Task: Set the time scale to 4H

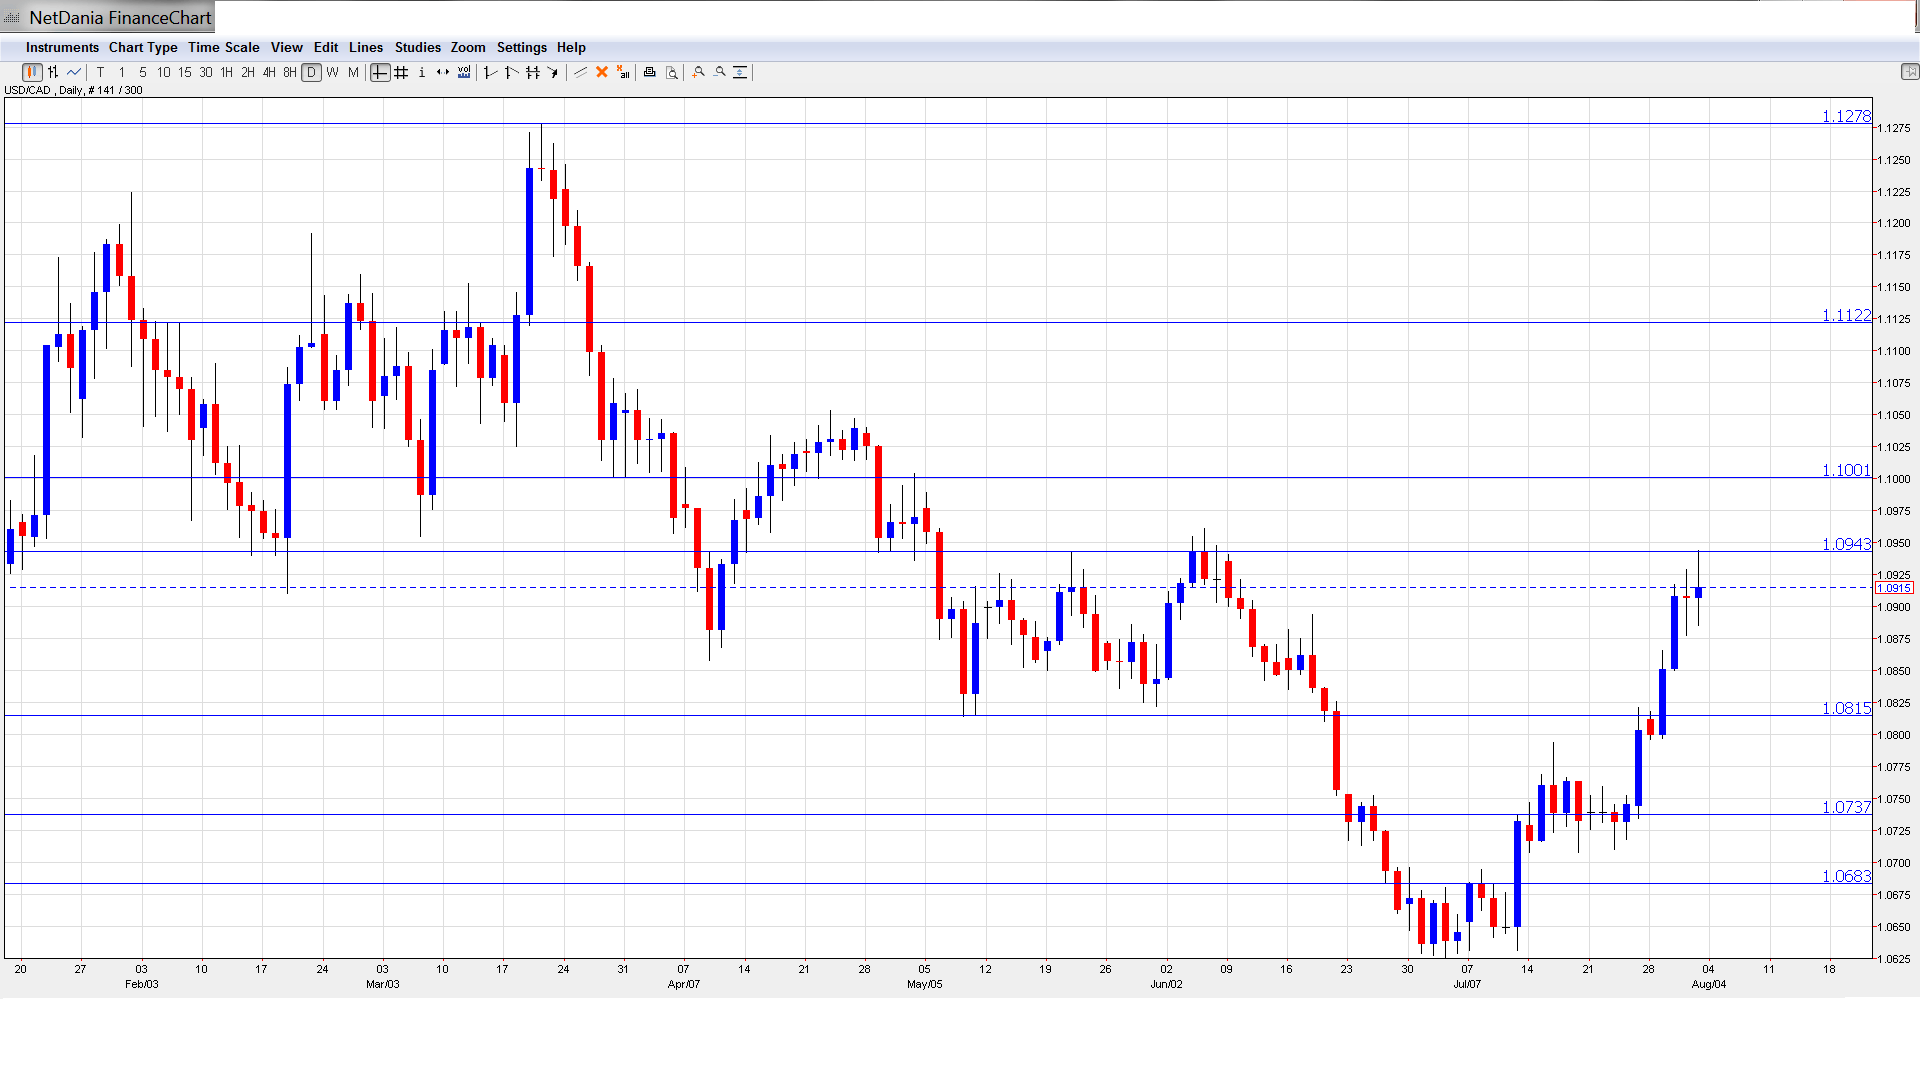Action: pyautogui.click(x=269, y=72)
